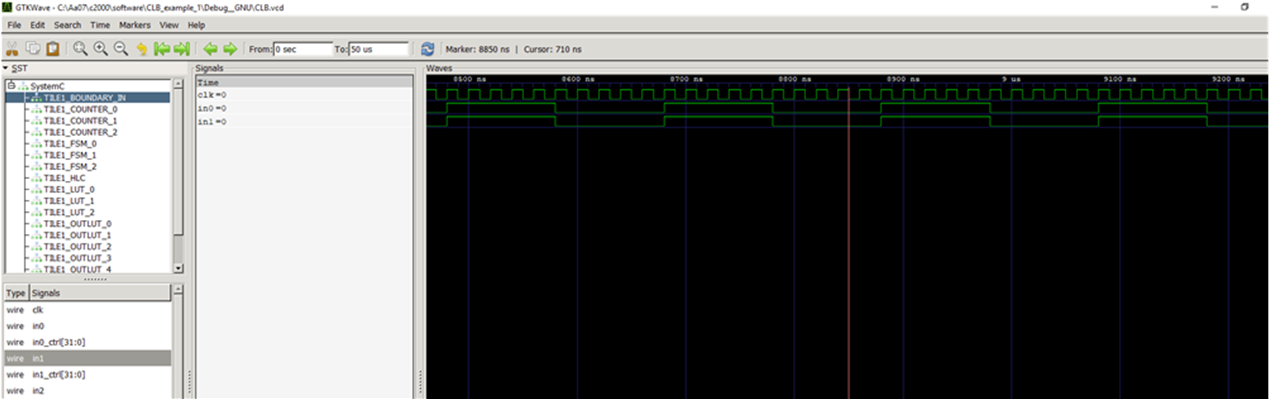
Task: Open the Search menu
Action: (x=68, y=24)
